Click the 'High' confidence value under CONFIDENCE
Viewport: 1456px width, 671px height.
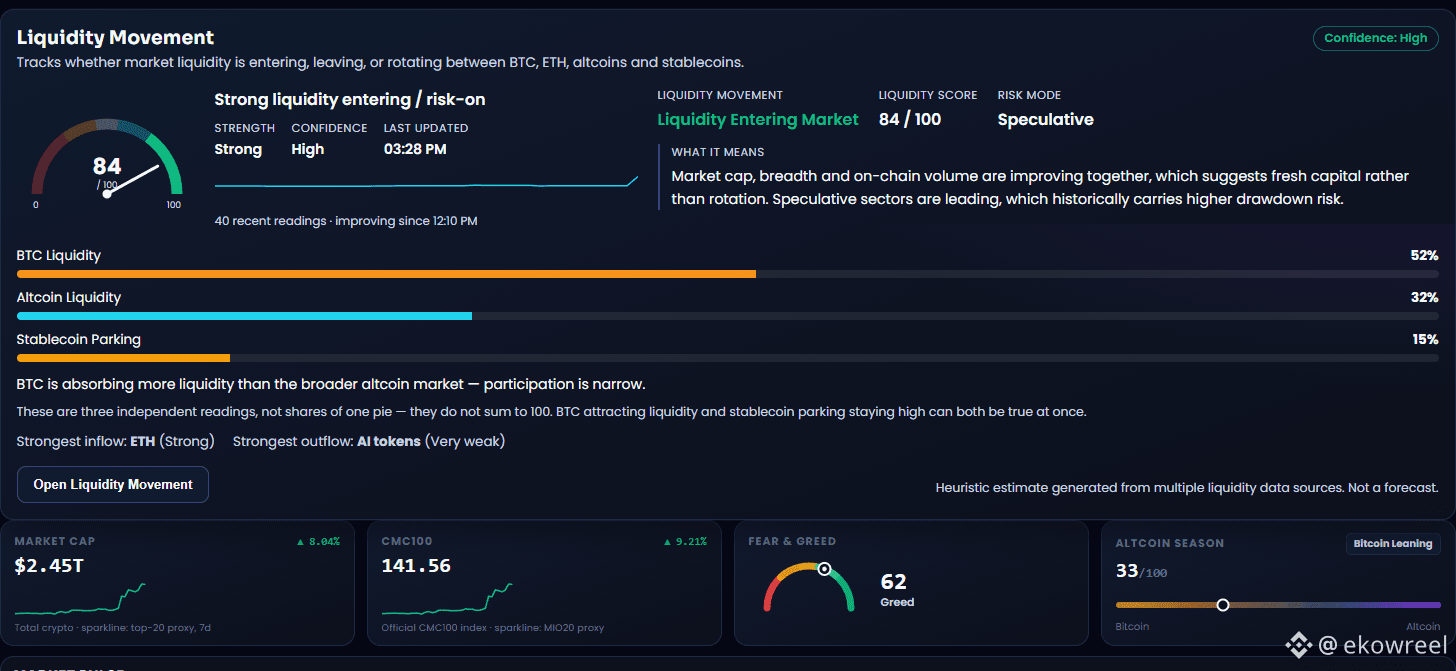click(x=308, y=149)
